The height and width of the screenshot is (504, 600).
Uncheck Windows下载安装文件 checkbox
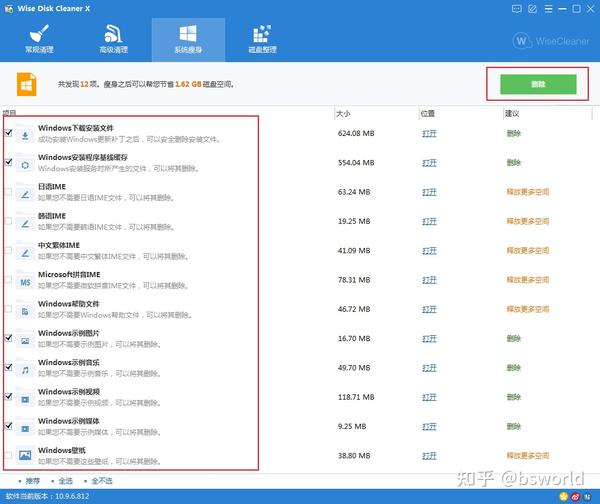[8, 133]
